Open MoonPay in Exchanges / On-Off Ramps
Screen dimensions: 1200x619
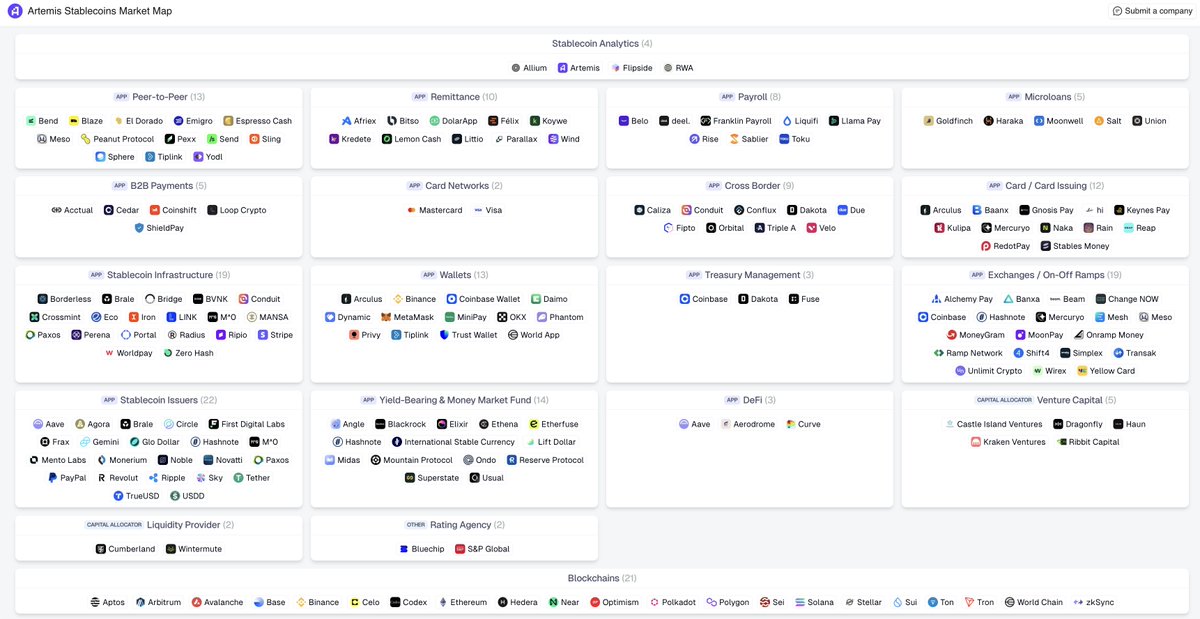pos(1039,335)
